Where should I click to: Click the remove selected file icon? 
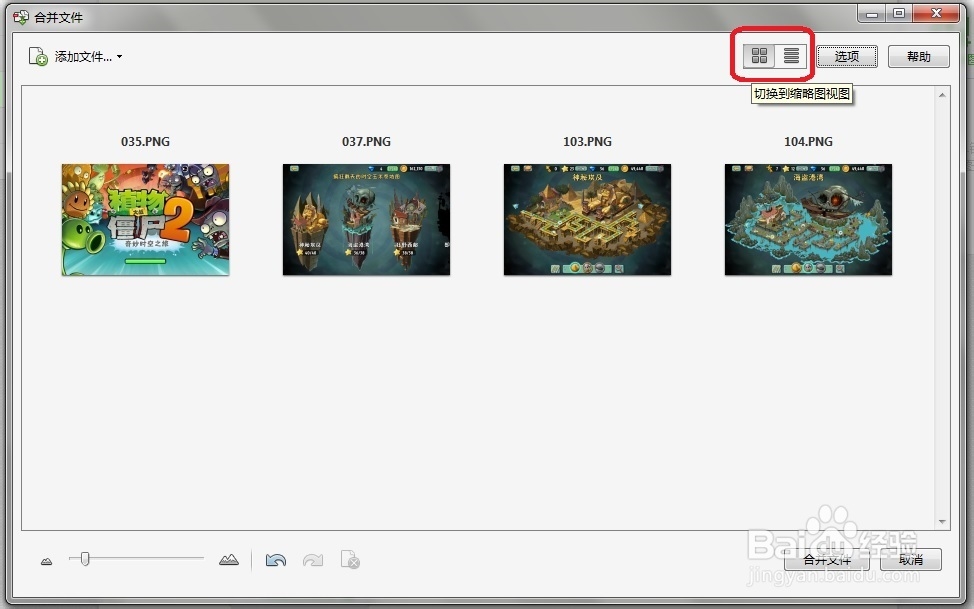click(350, 559)
